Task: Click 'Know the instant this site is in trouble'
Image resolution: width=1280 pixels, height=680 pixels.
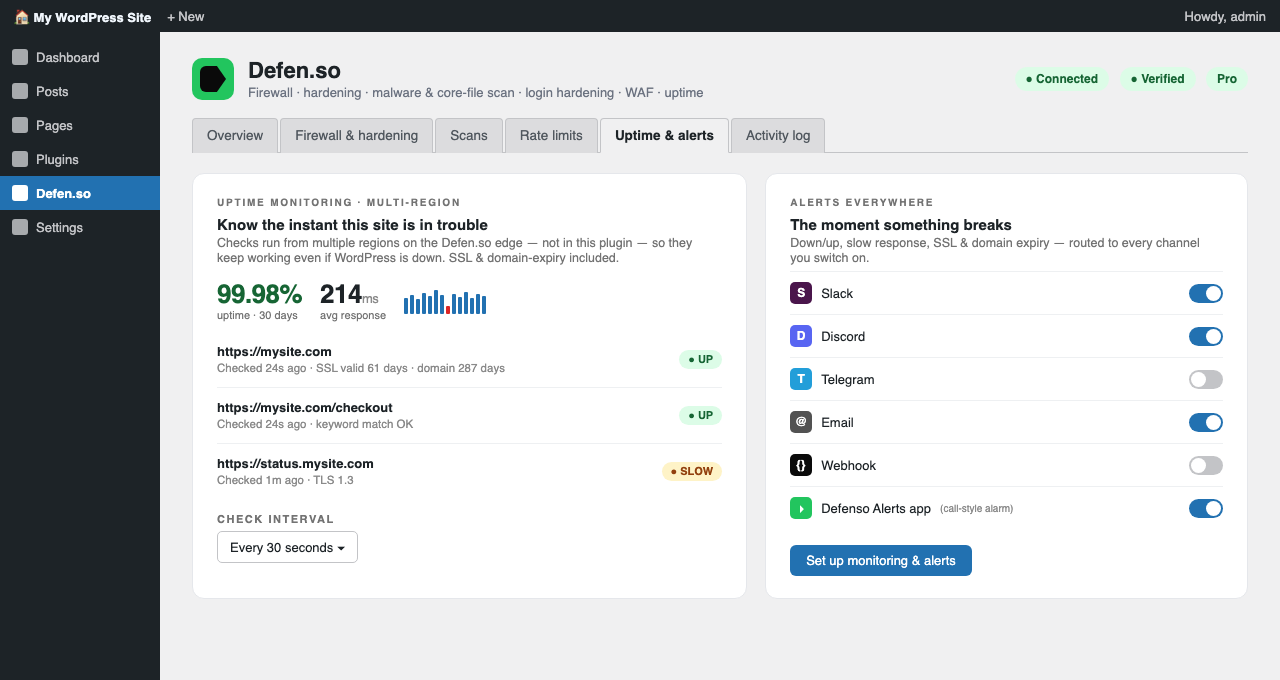Action: tap(352, 225)
